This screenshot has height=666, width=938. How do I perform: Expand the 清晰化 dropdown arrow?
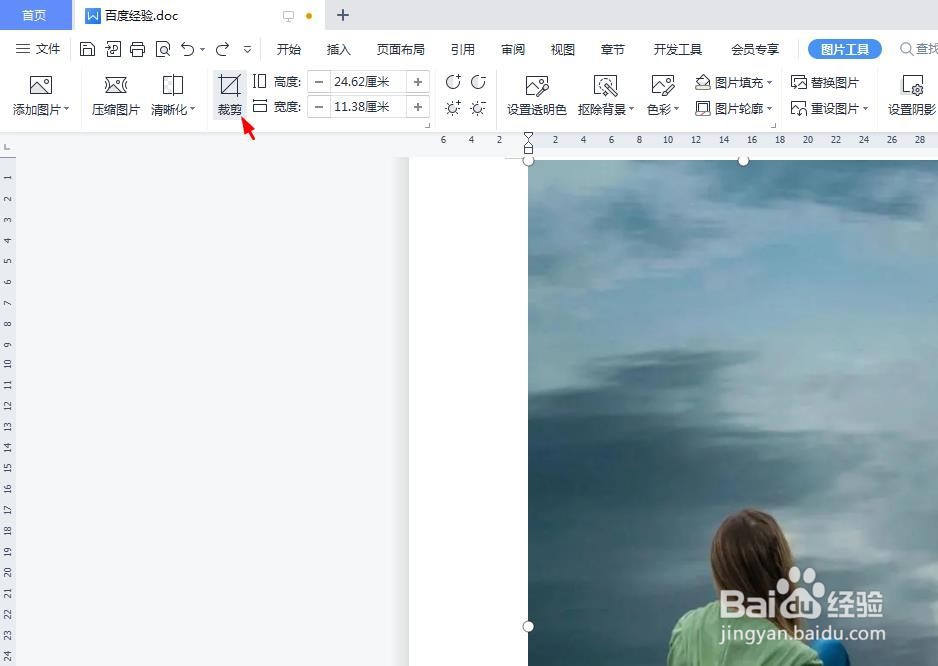click(x=193, y=109)
